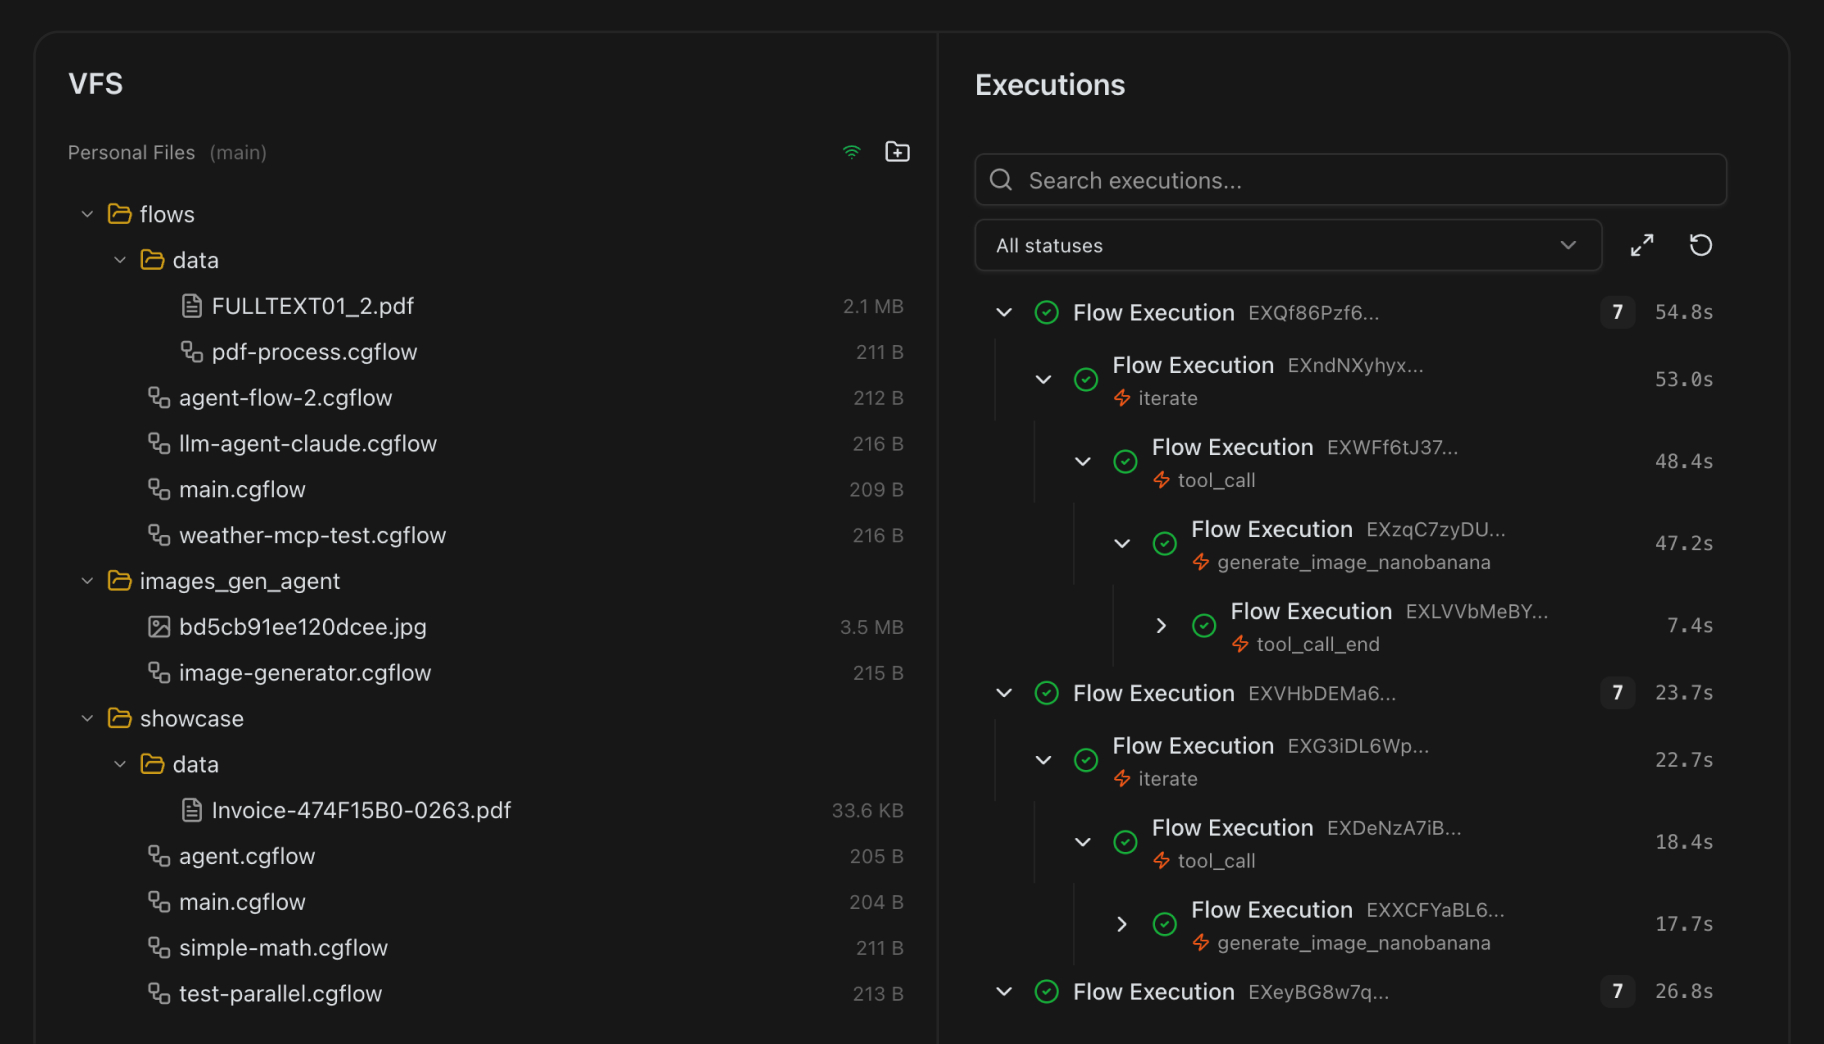This screenshot has height=1044, width=1824.
Task: Click the 7 count badge on EXVHbDEMa6
Action: point(1618,693)
